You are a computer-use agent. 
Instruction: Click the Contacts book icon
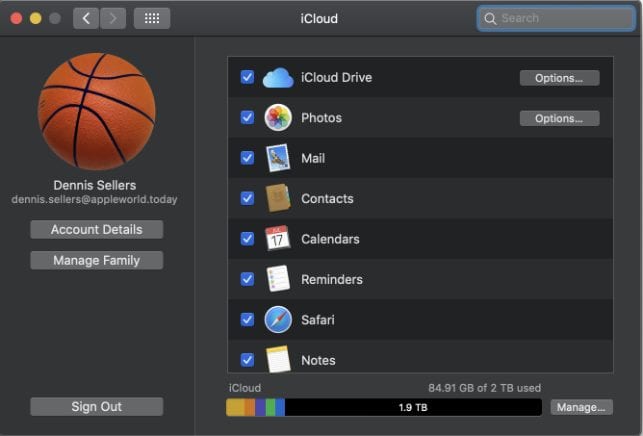(x=277, y=199)
